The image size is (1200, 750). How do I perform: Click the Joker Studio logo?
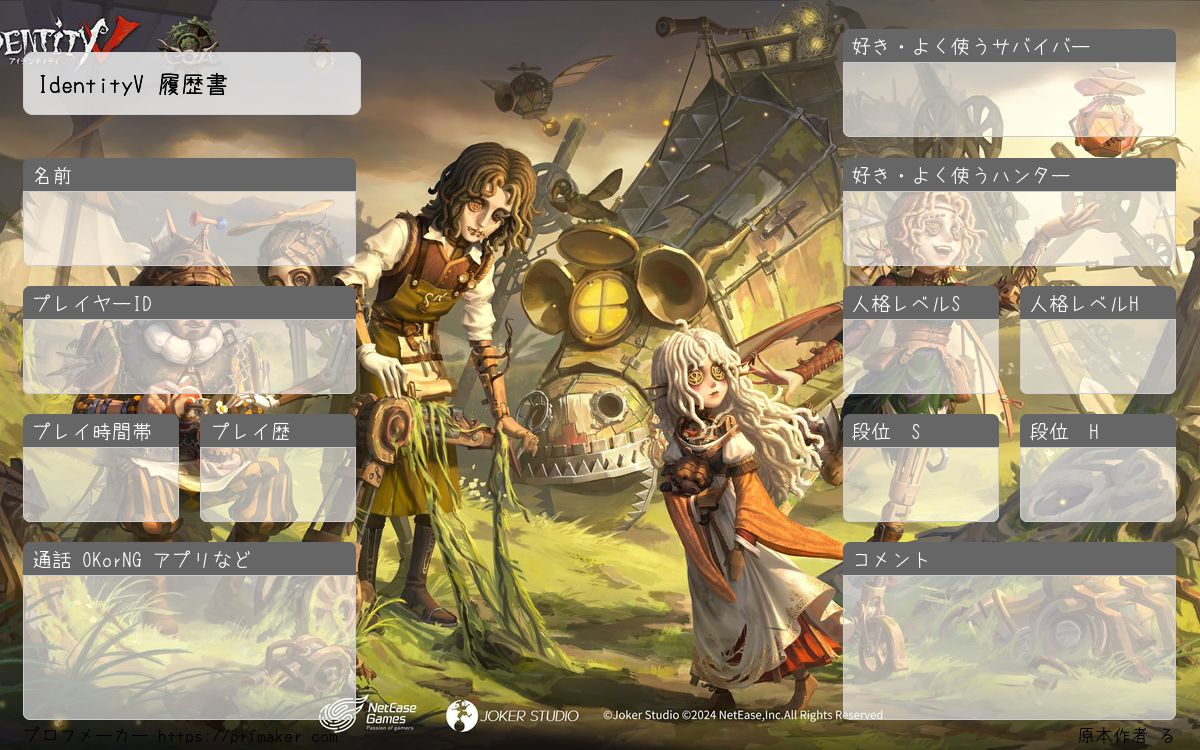point(512,715)
